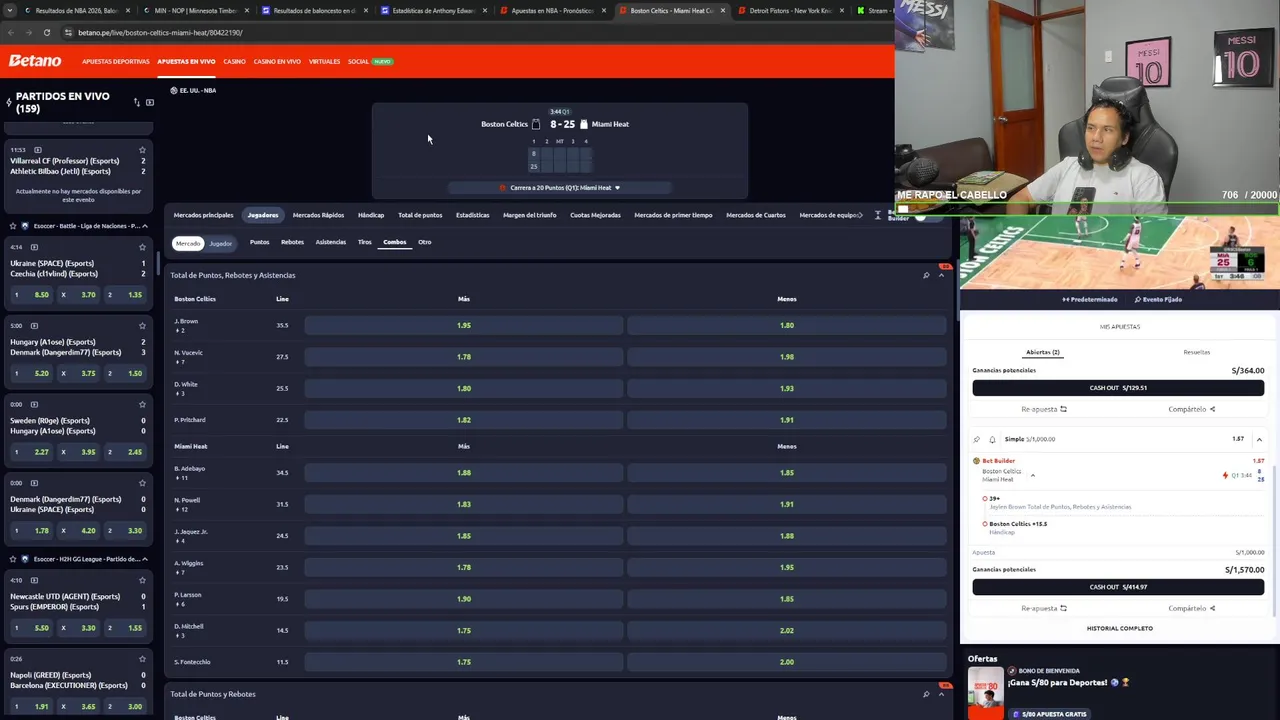Viewport: 1280px width, 720px height.
Task: Click the lightning icon next to Partidos en Vivo
Action: click(9, 102)
